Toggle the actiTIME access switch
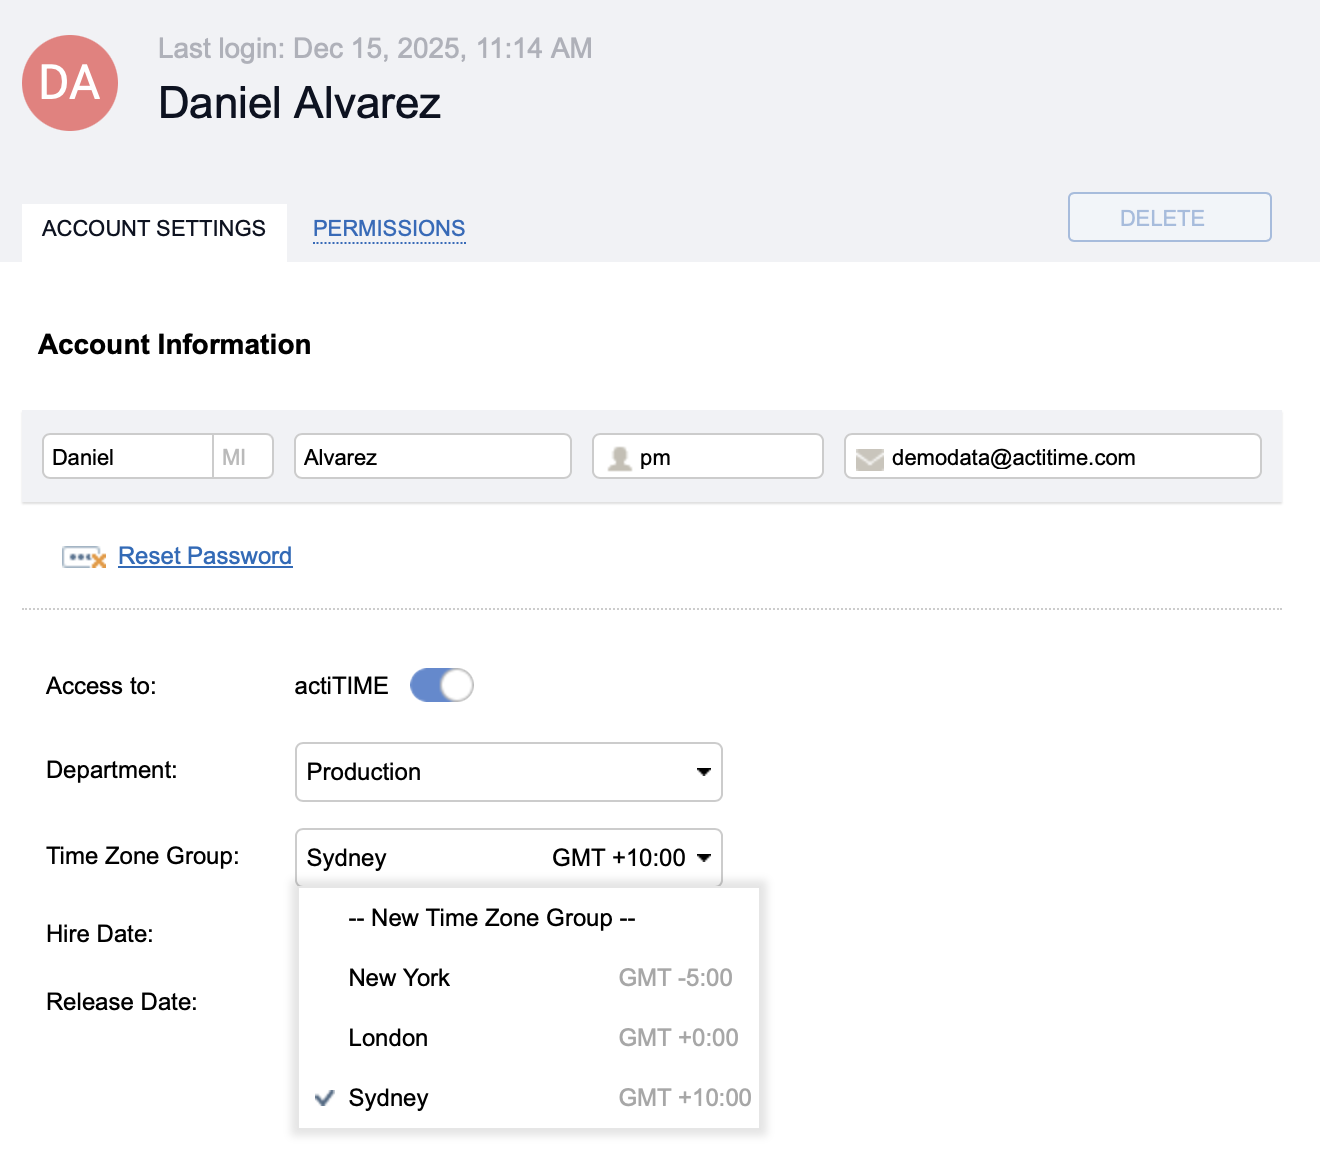This screenshot has width=1320, height=1156. [441, 686]
